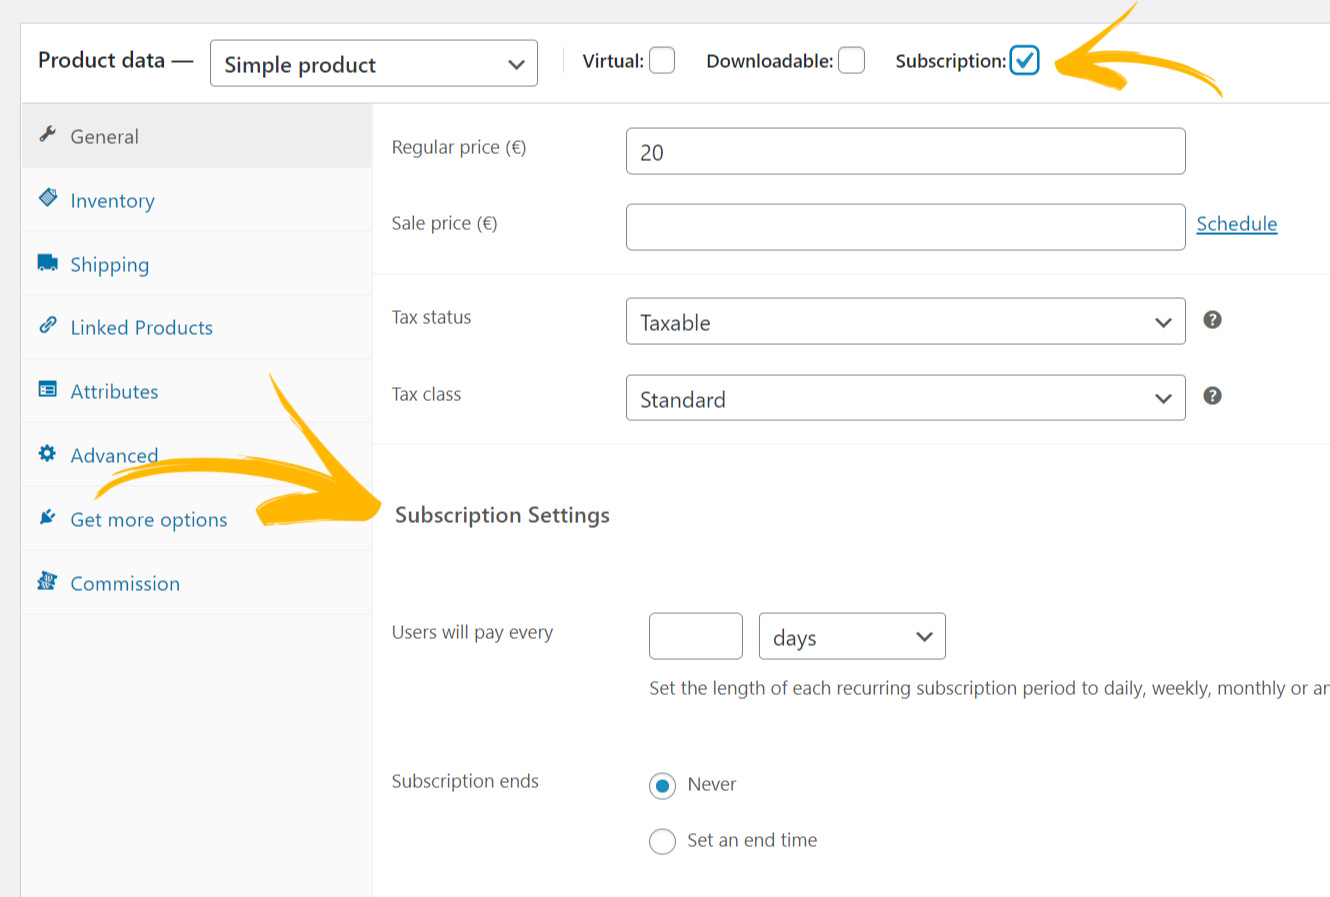Open the Tax status Taxable dropdown
1330x897 pixels.
[906, 321]
